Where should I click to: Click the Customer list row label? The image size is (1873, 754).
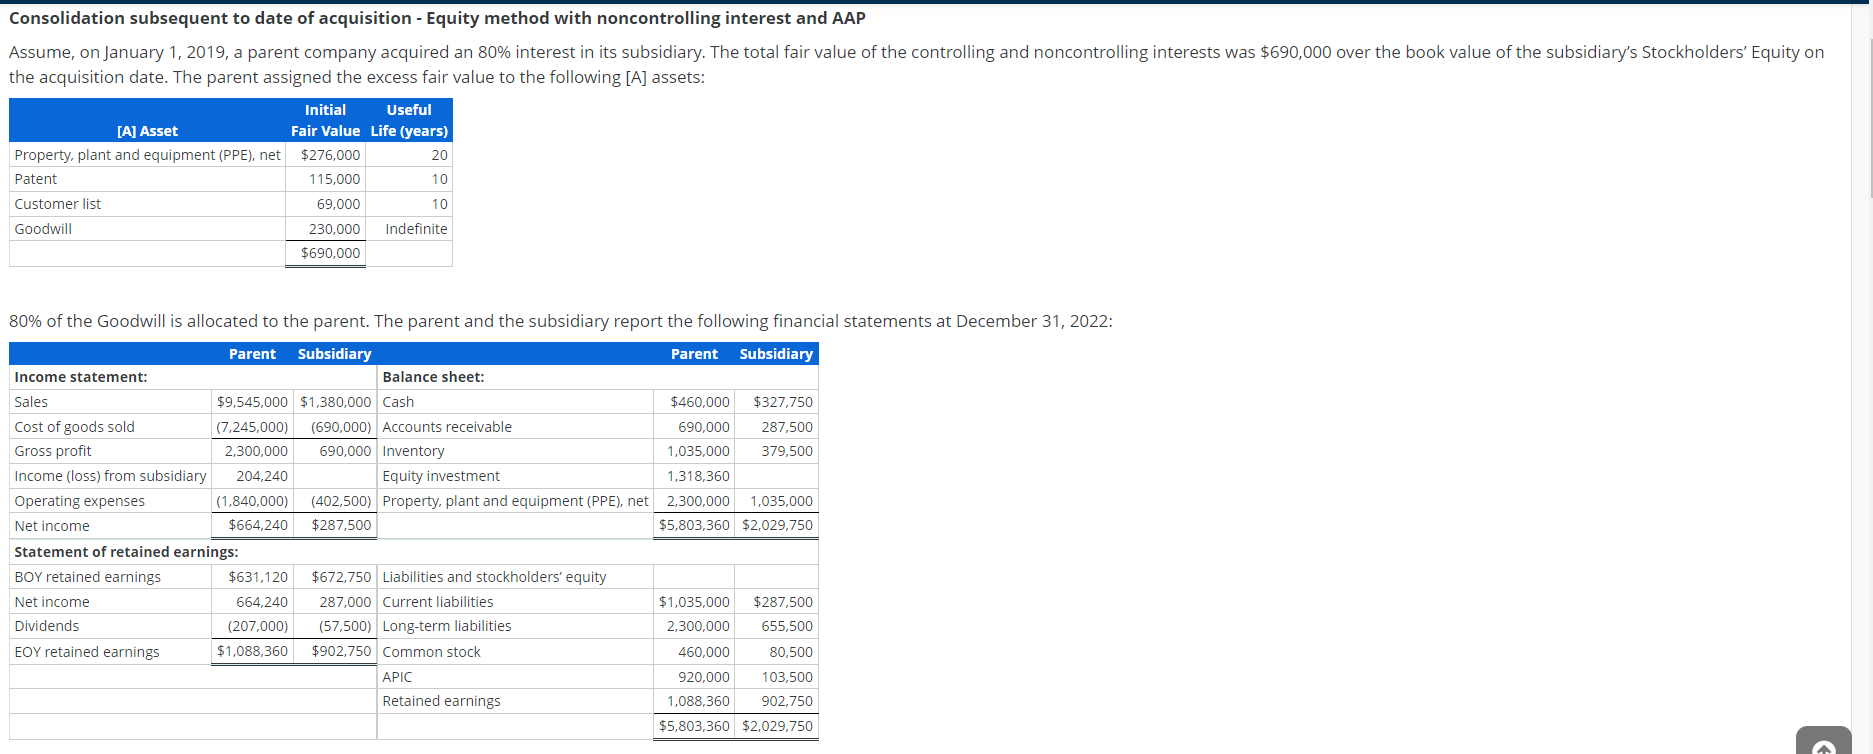57,204
